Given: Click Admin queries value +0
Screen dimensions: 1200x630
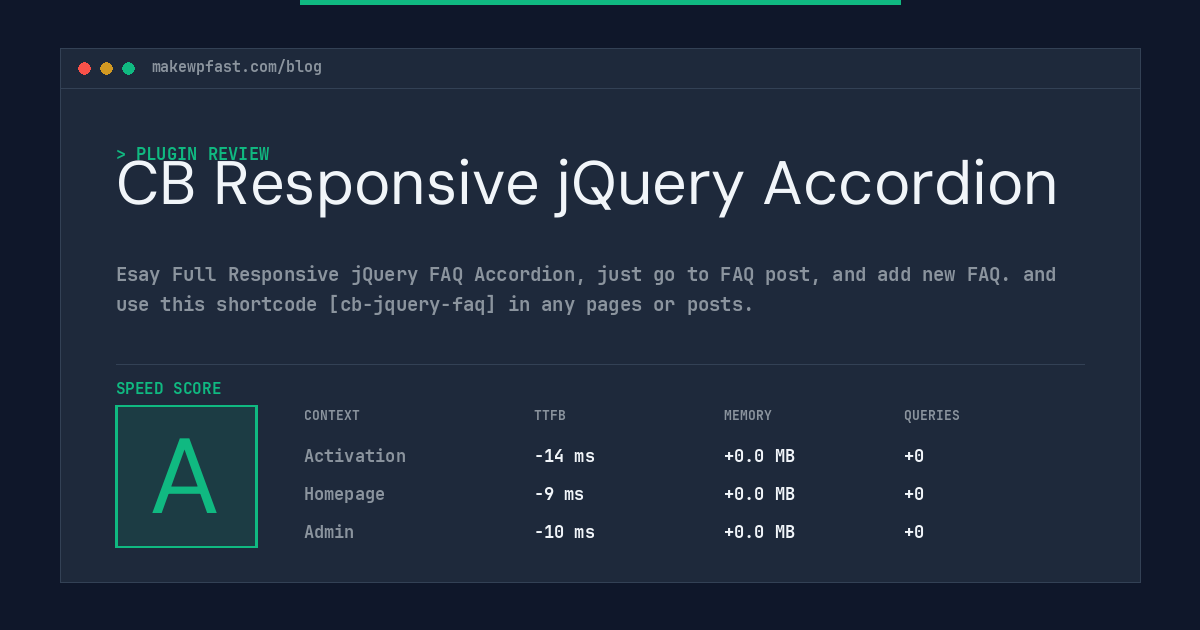Looking at the screenshot, I should point(914,532).
